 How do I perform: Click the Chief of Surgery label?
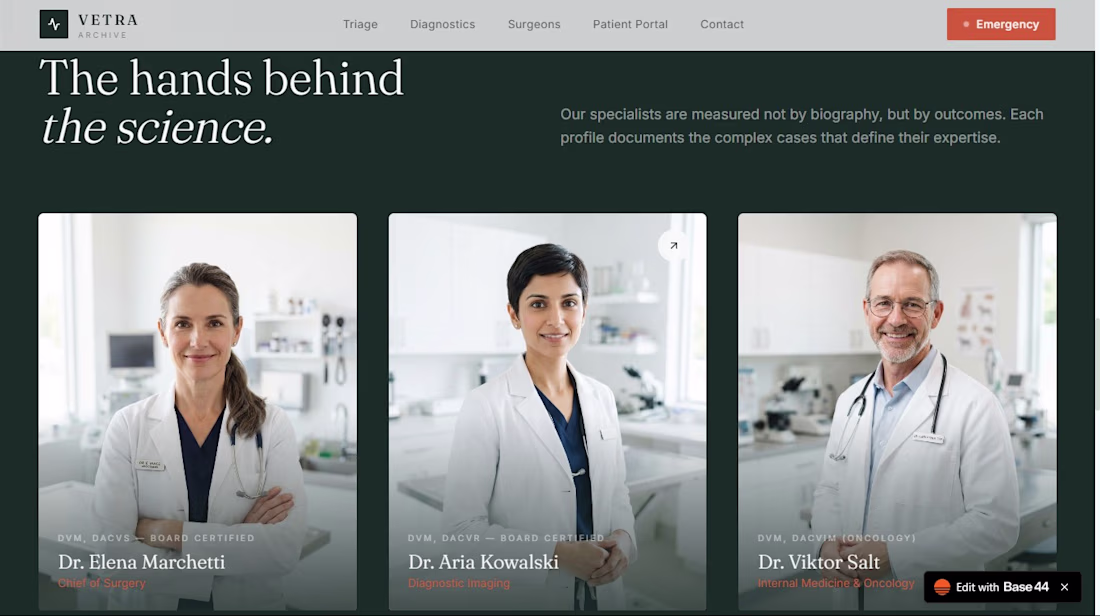[102, 583]
